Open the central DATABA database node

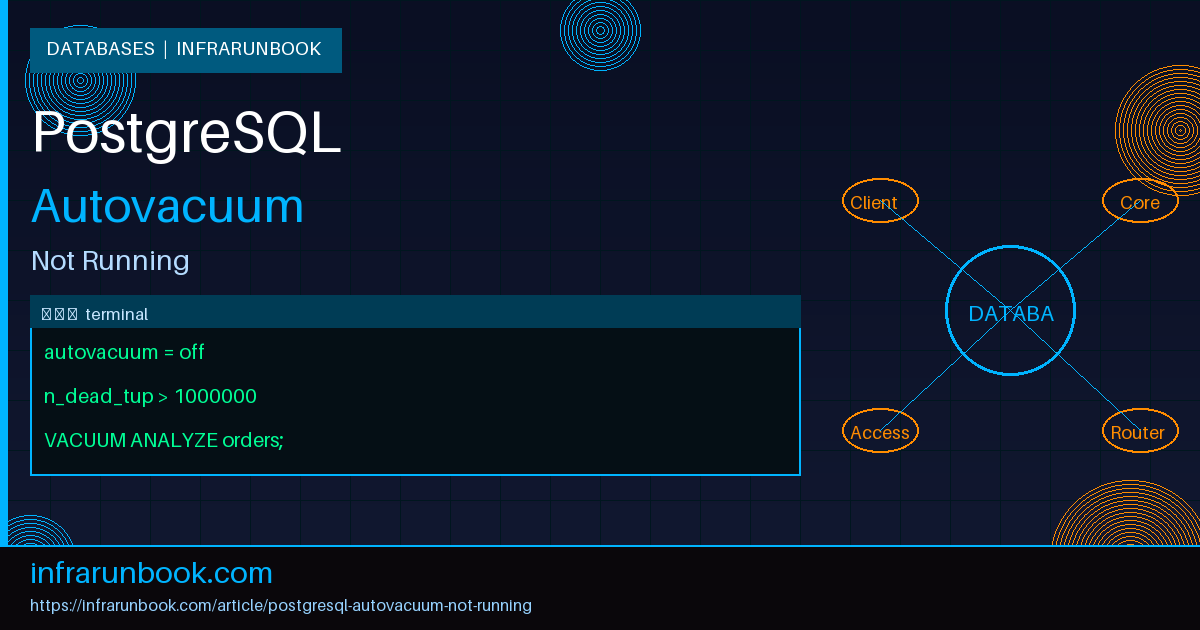[x=1010, y=313]
